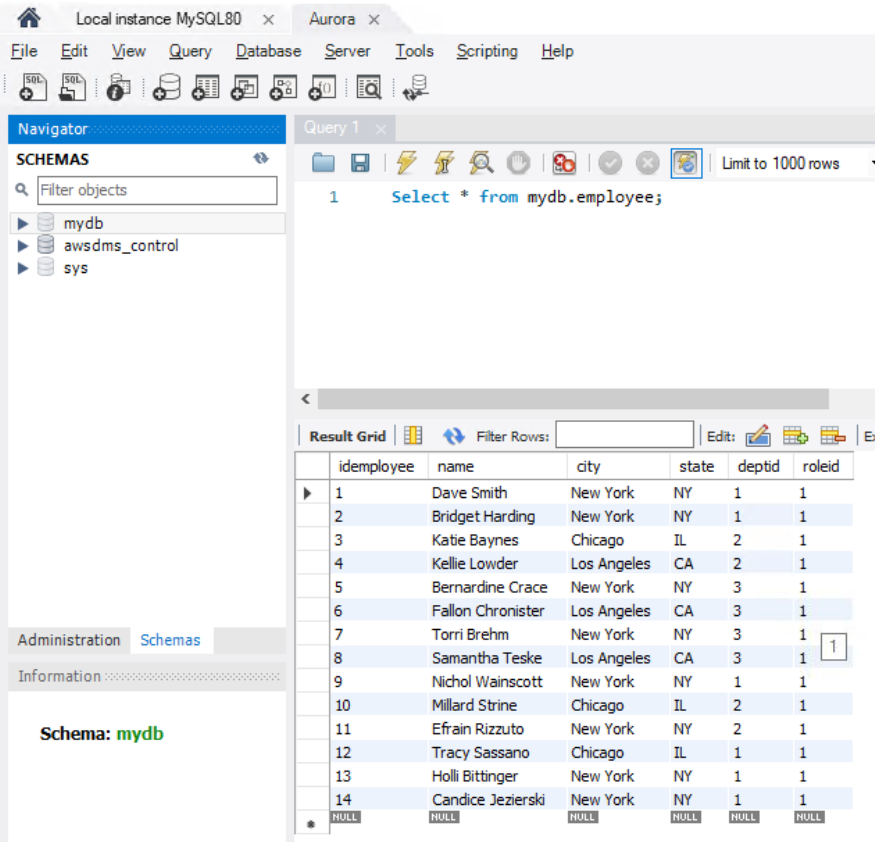This screenshot has height=842, width=875.
Task: Toggle stop-on-error script execution button
Action: [564, 163]
